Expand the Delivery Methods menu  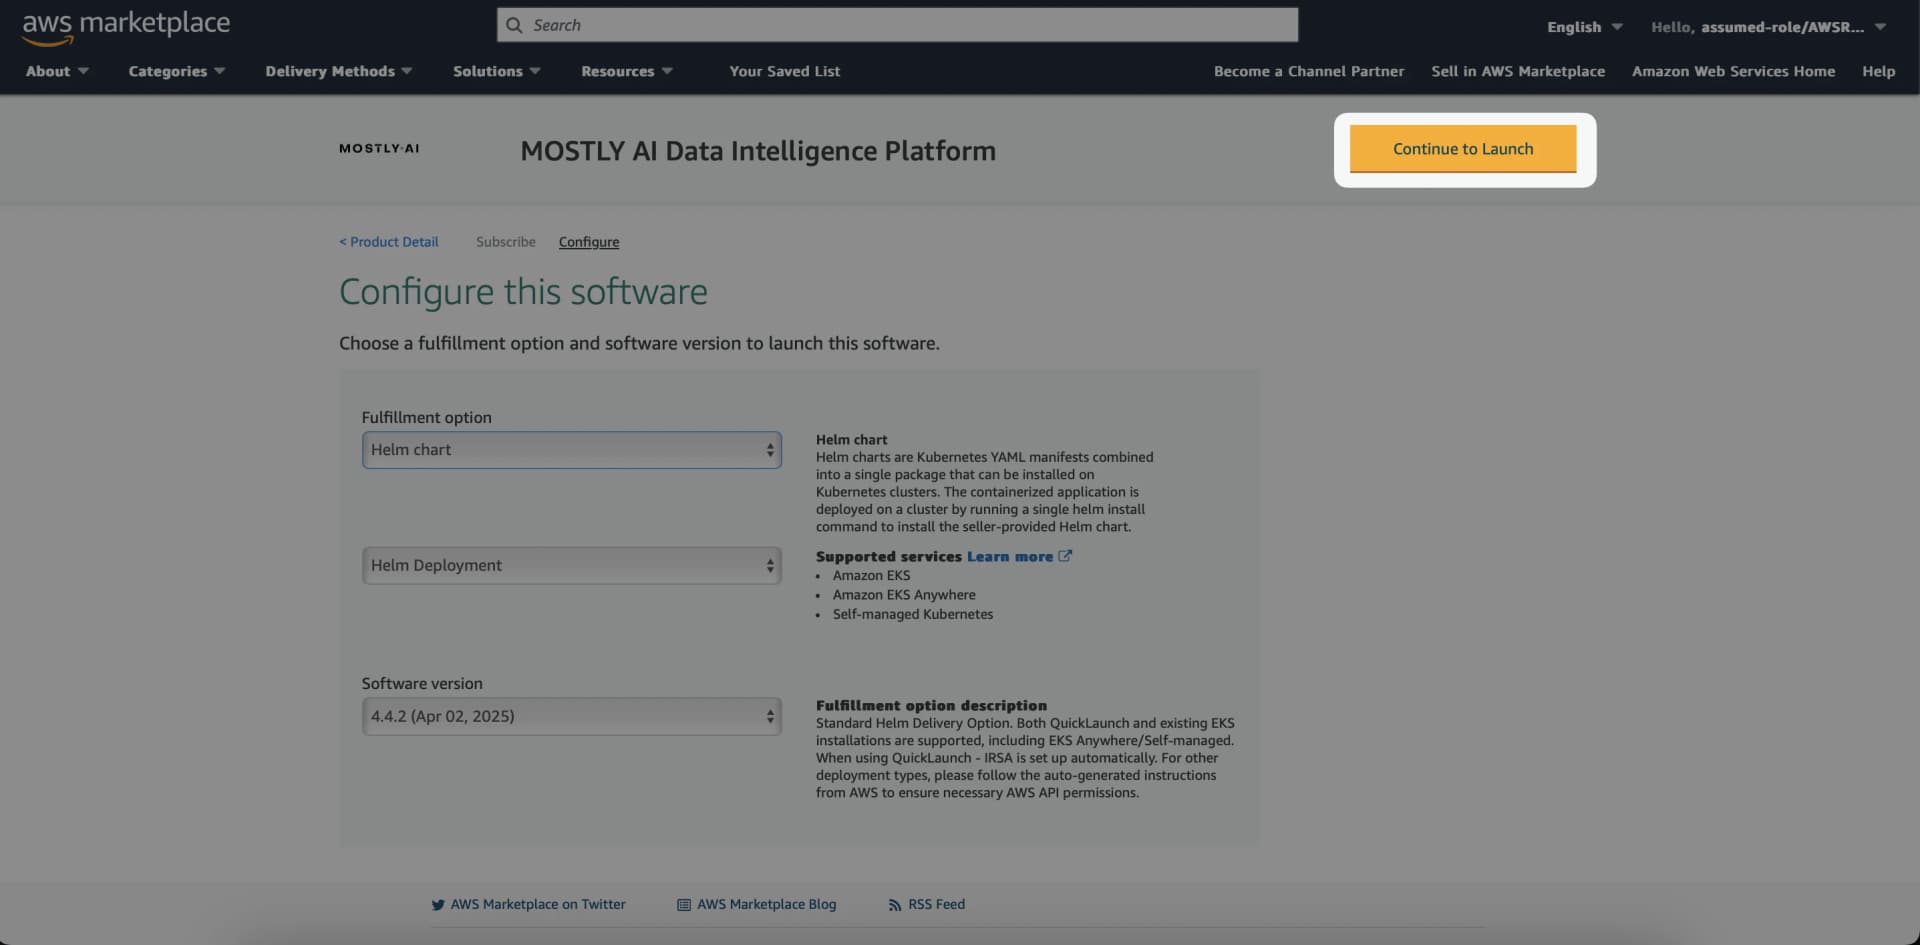coord(339,71)
